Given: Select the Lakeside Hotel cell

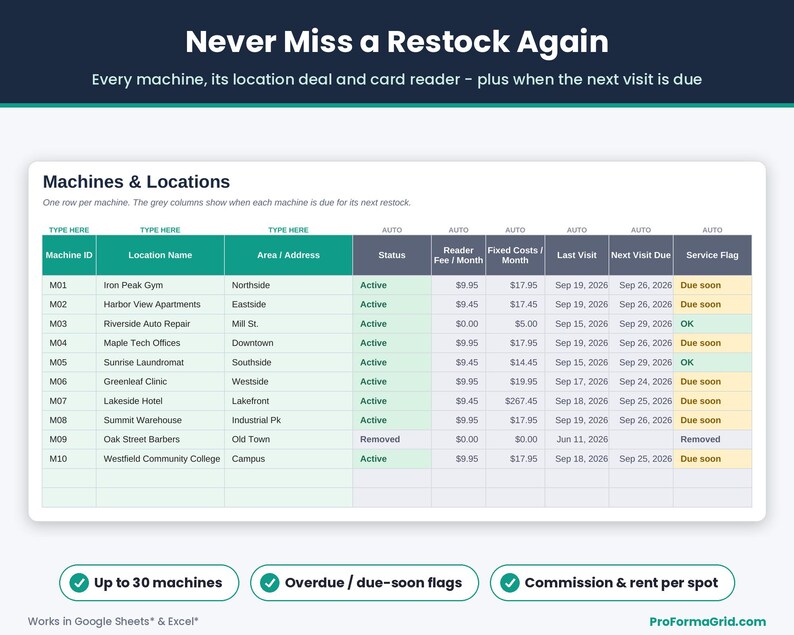Looking at the screenshot, I should click(160, 401).
